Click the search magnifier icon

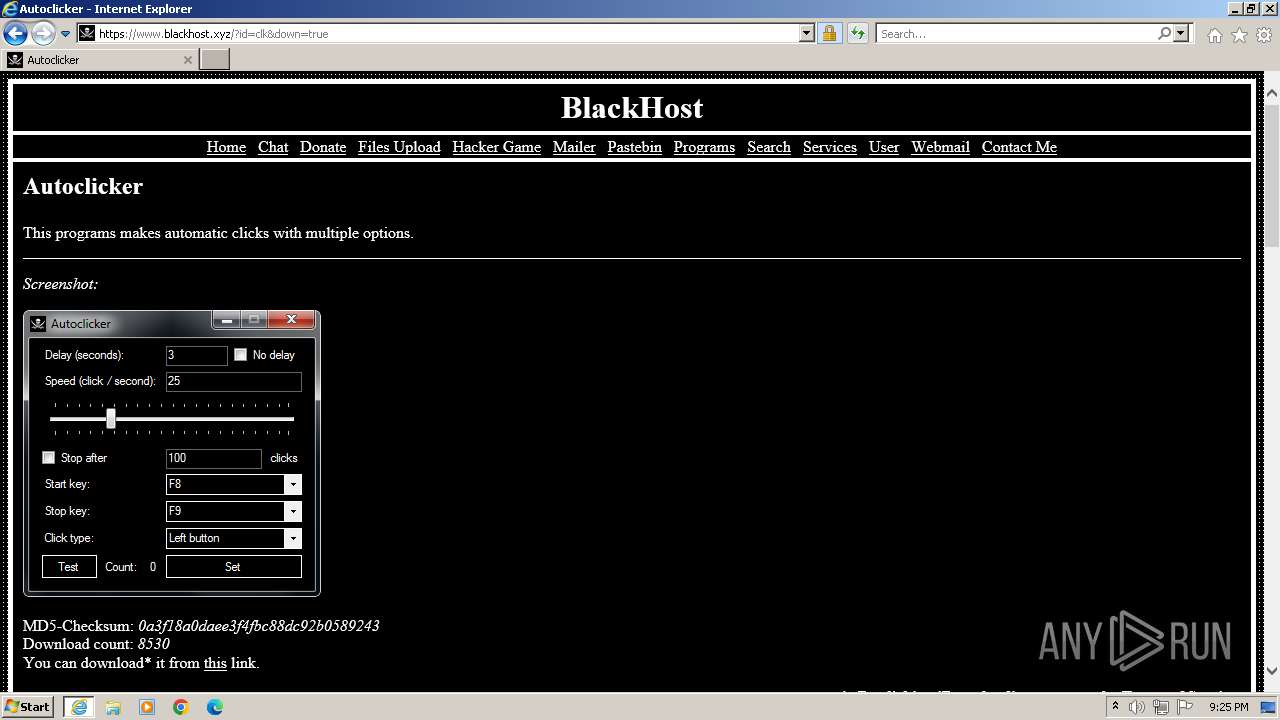pos(1164,33)
